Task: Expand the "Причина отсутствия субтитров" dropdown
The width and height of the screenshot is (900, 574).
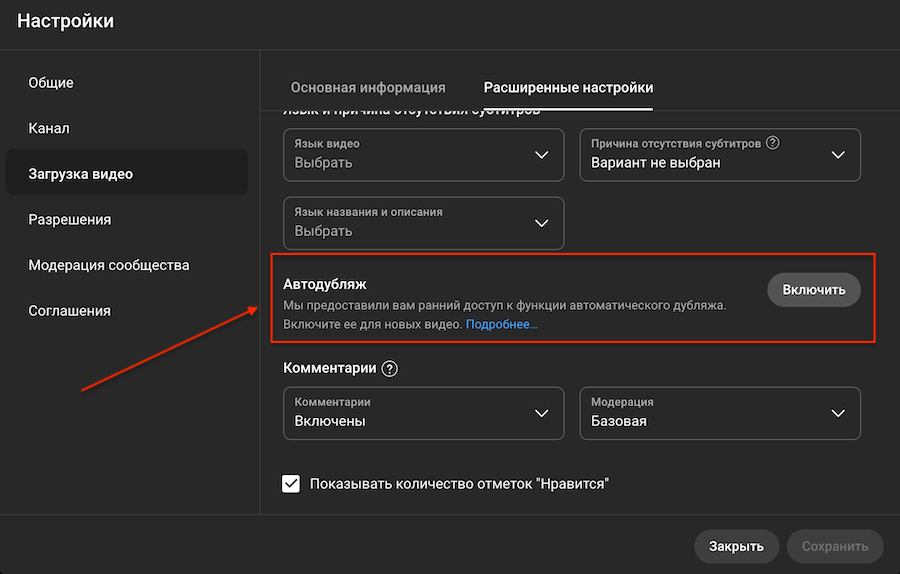Action: (x=720, y=154)
